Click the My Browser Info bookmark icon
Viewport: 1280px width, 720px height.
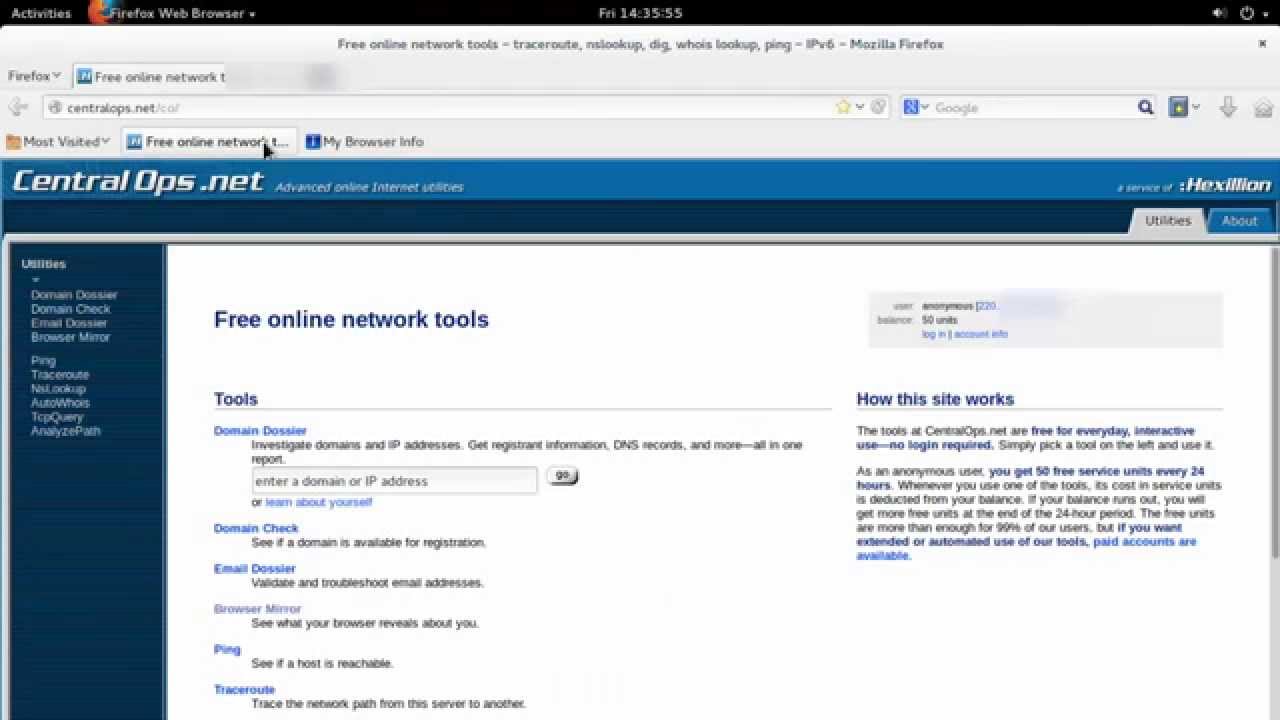pyautogui.click(x=313, y=142)
